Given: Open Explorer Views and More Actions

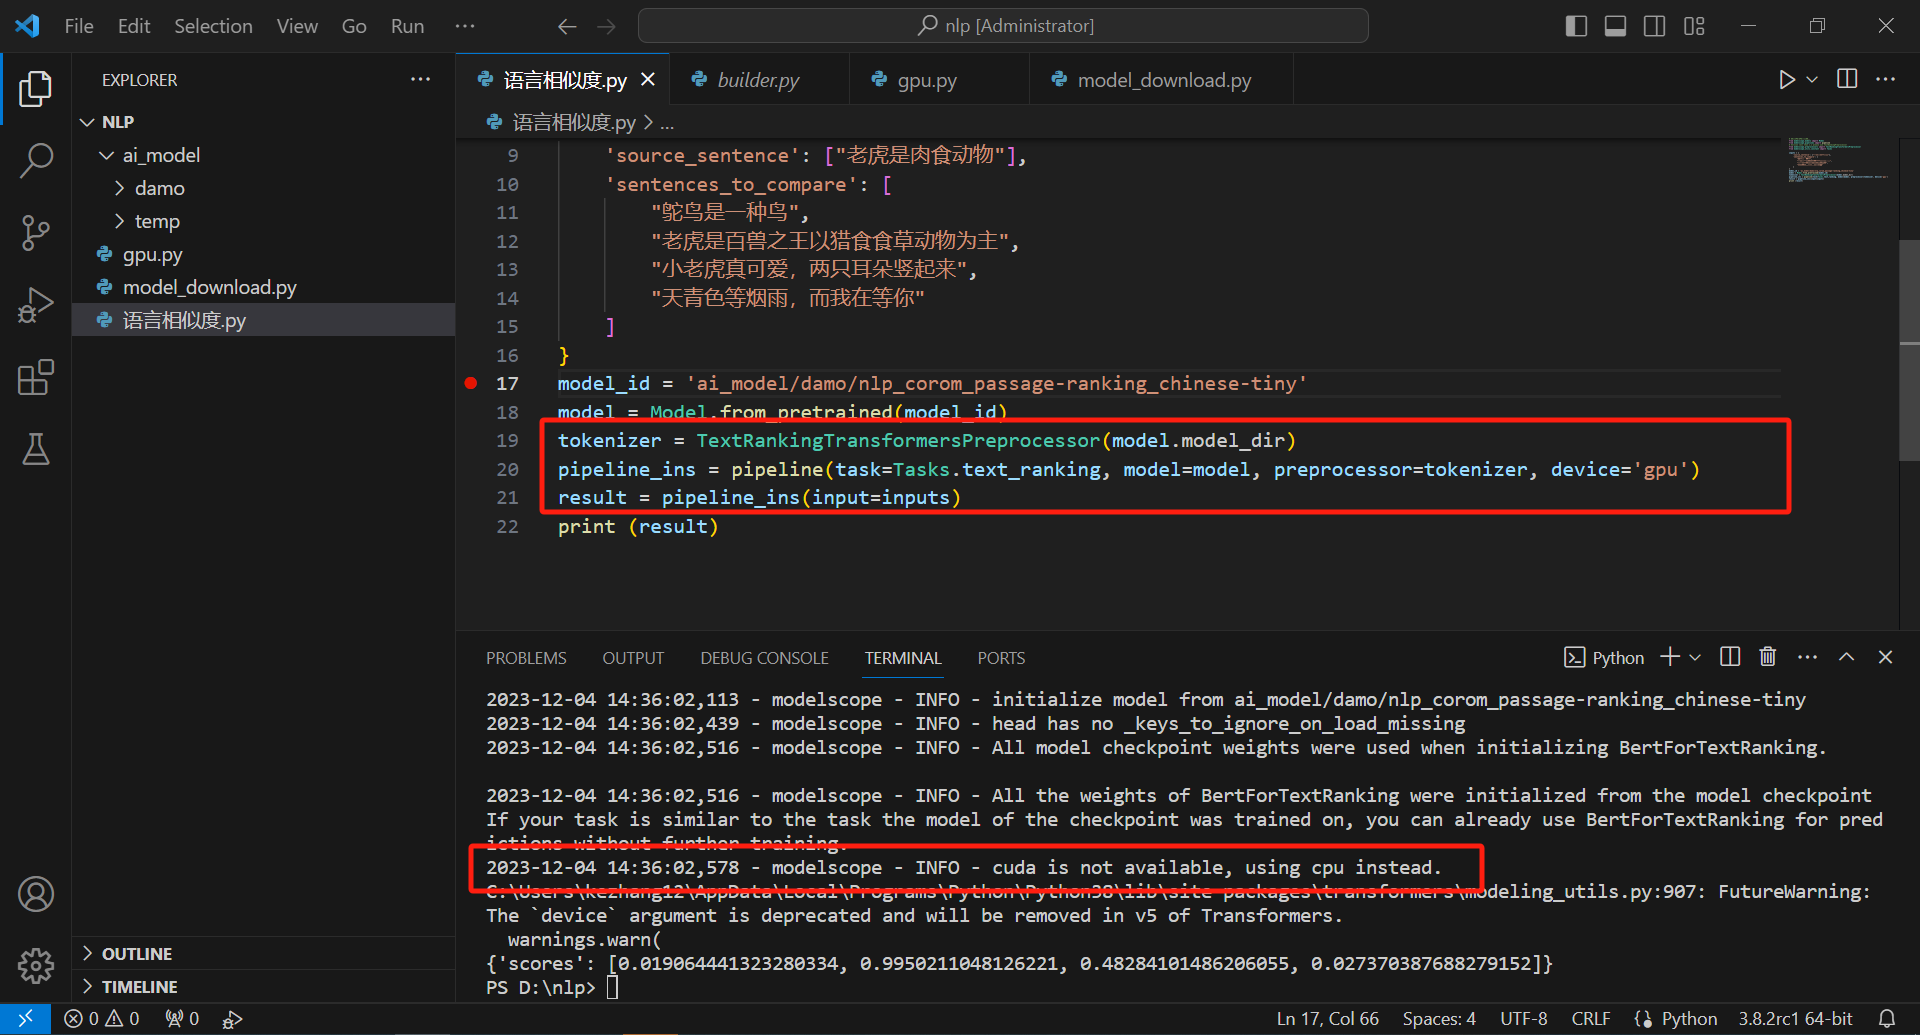Looking at the screenshot, I should [x=421, y=79].
